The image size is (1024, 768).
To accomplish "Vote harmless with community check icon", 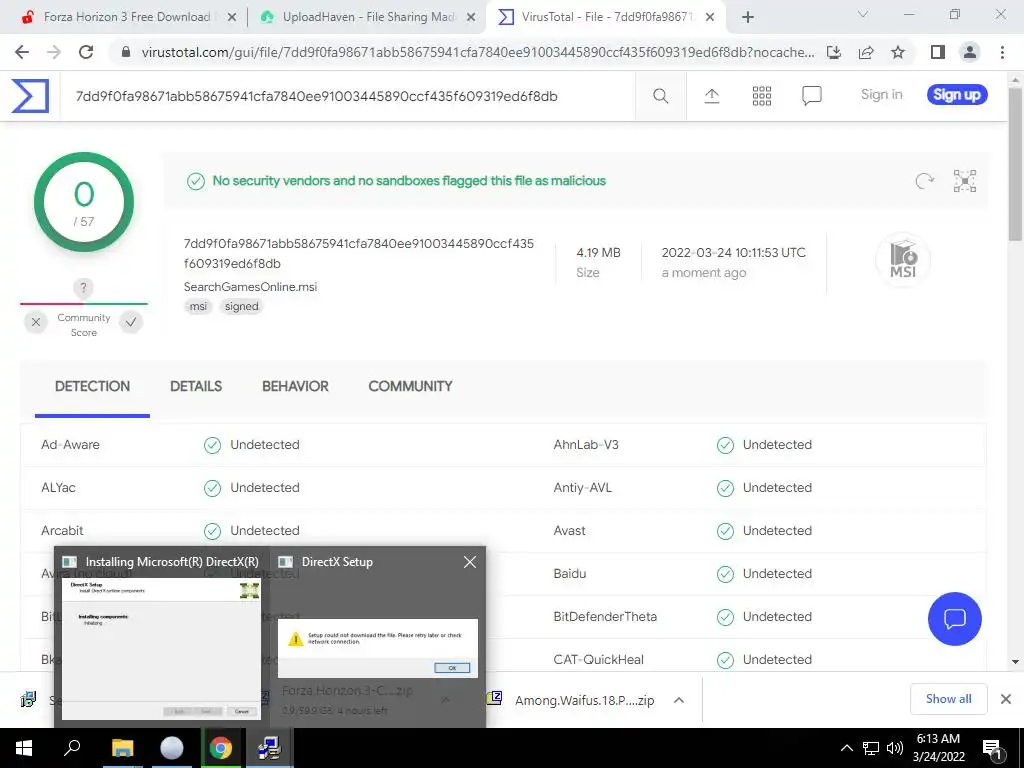I will click(131, 322).
